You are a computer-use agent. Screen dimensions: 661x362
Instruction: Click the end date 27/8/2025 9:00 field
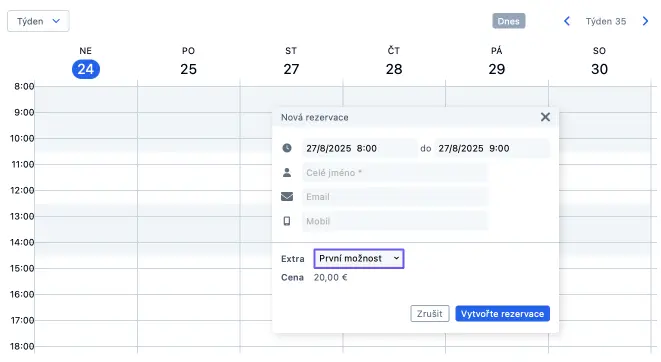click(492, 148)
